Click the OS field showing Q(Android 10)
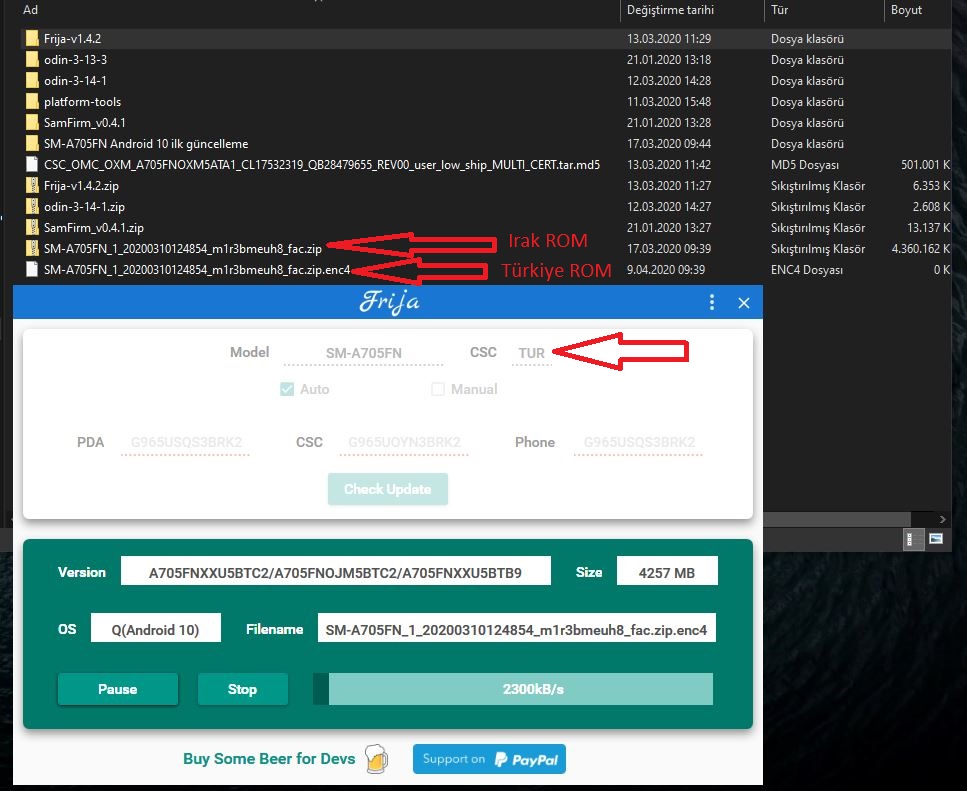The width and height of the screenshot is (967, 791). pos(155,628)
